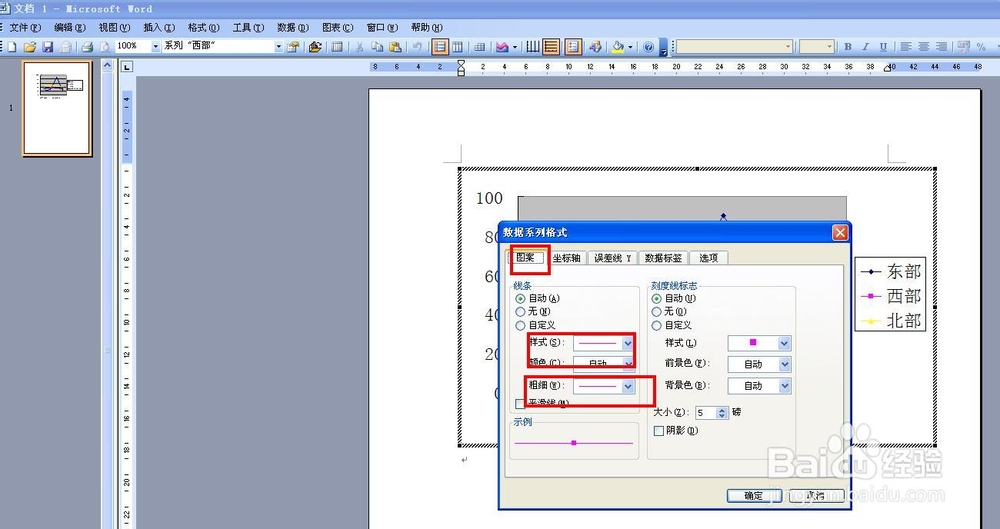Viewport: 1000px width, 529px height.
Task: Click the Chart Type toolbar icon
Action: tap(503, 47)
